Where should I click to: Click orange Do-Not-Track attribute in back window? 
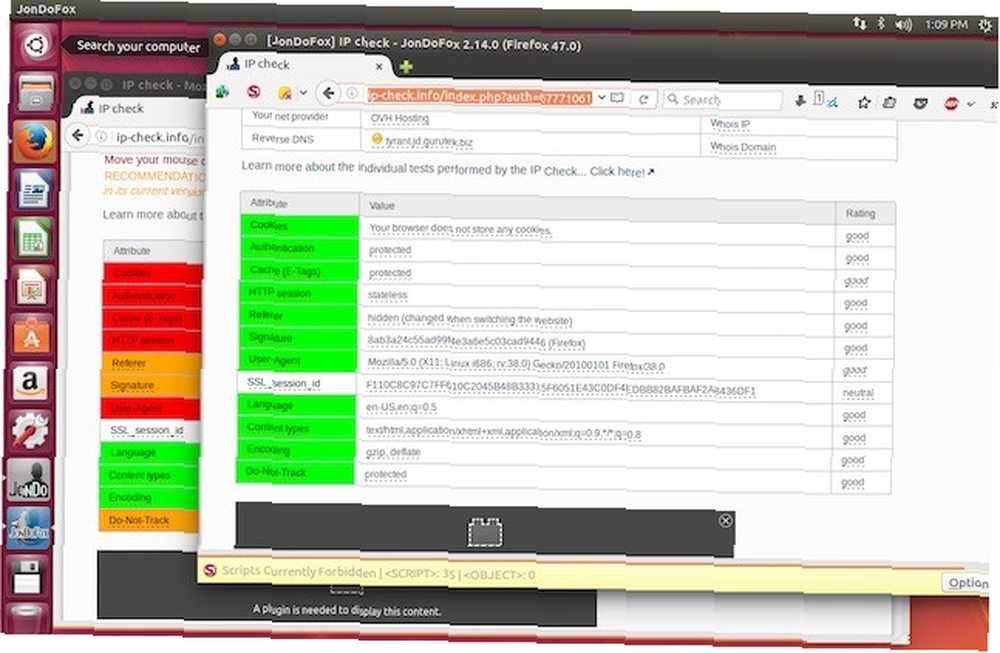click(149, 520)
